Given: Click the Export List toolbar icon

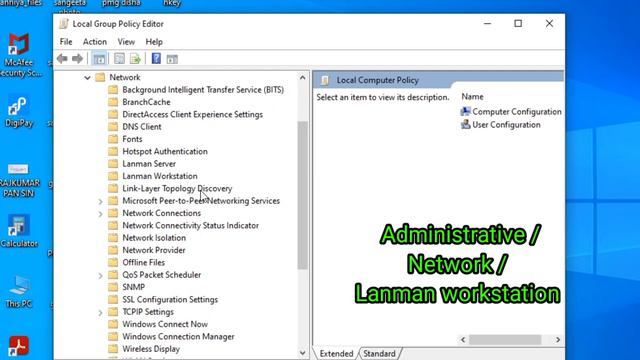Looking at the screenshot, I should click(x=135, y=59).
